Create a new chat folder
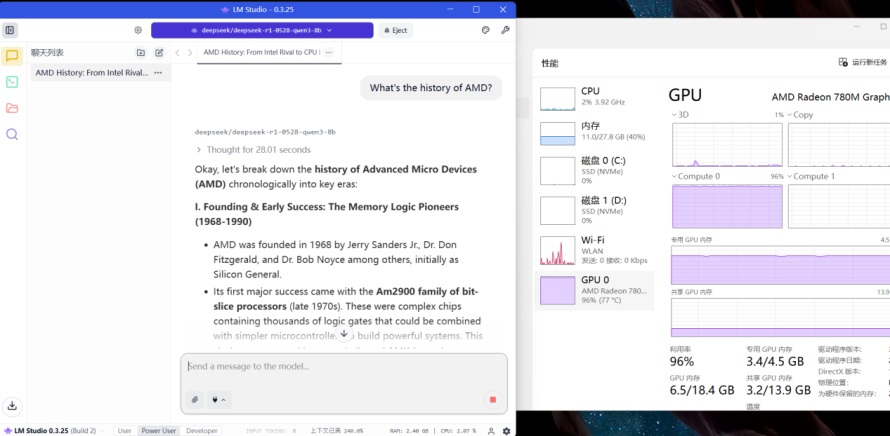Image resolution: width=890 pixels, height=436 pixels. (141, 52)
